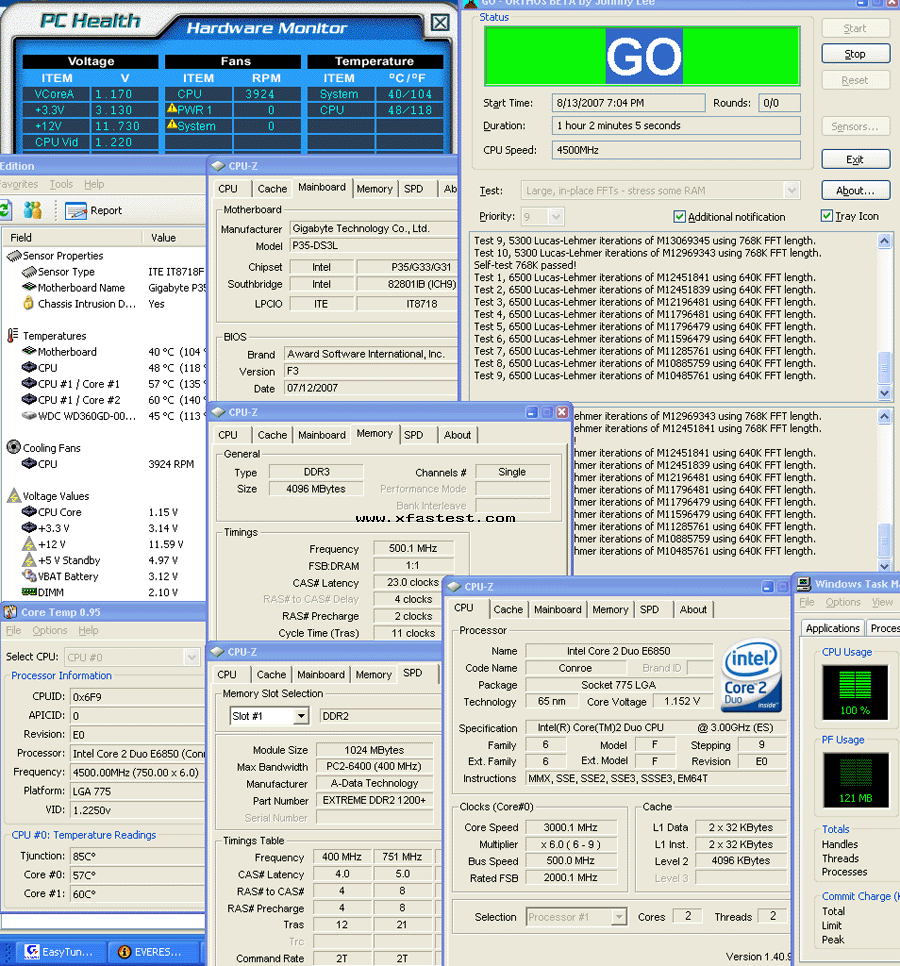This screenshot has width=900, height=966.
Task: Click the Frequency field in Core Temp
Action: point(137,773)
